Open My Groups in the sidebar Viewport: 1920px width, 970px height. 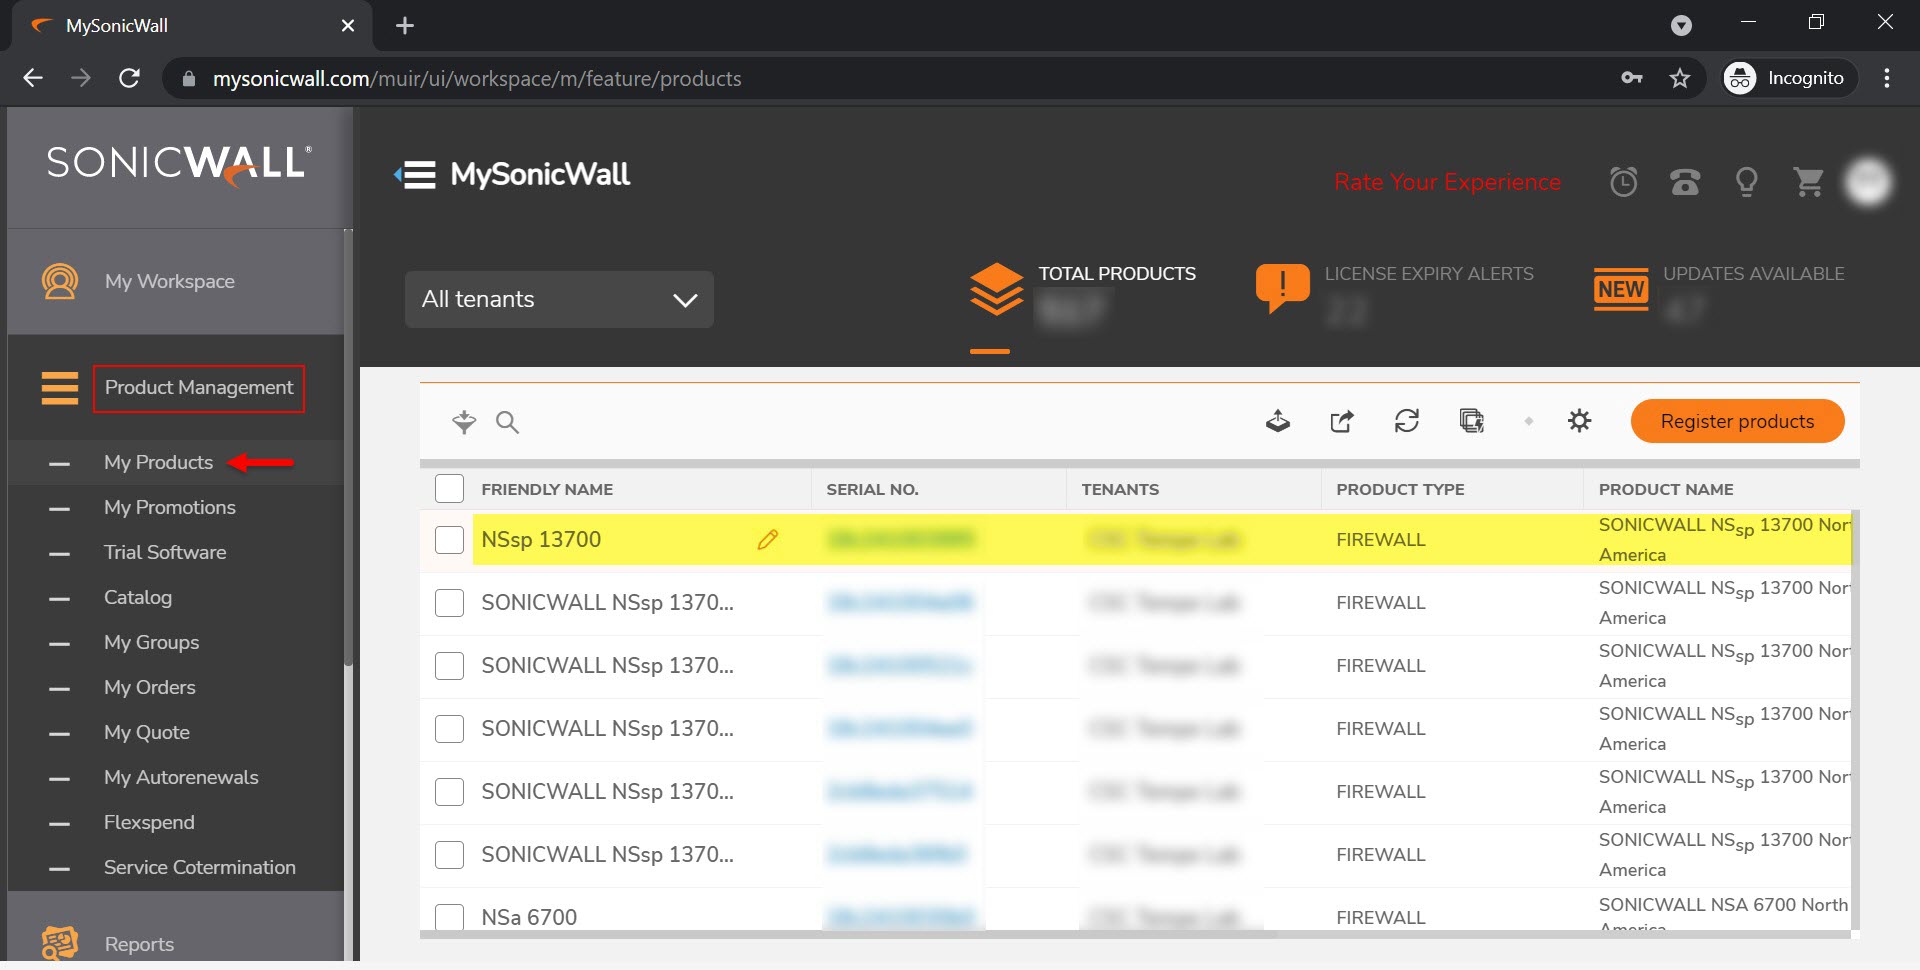pyautogui.click(x=151, y=642)
